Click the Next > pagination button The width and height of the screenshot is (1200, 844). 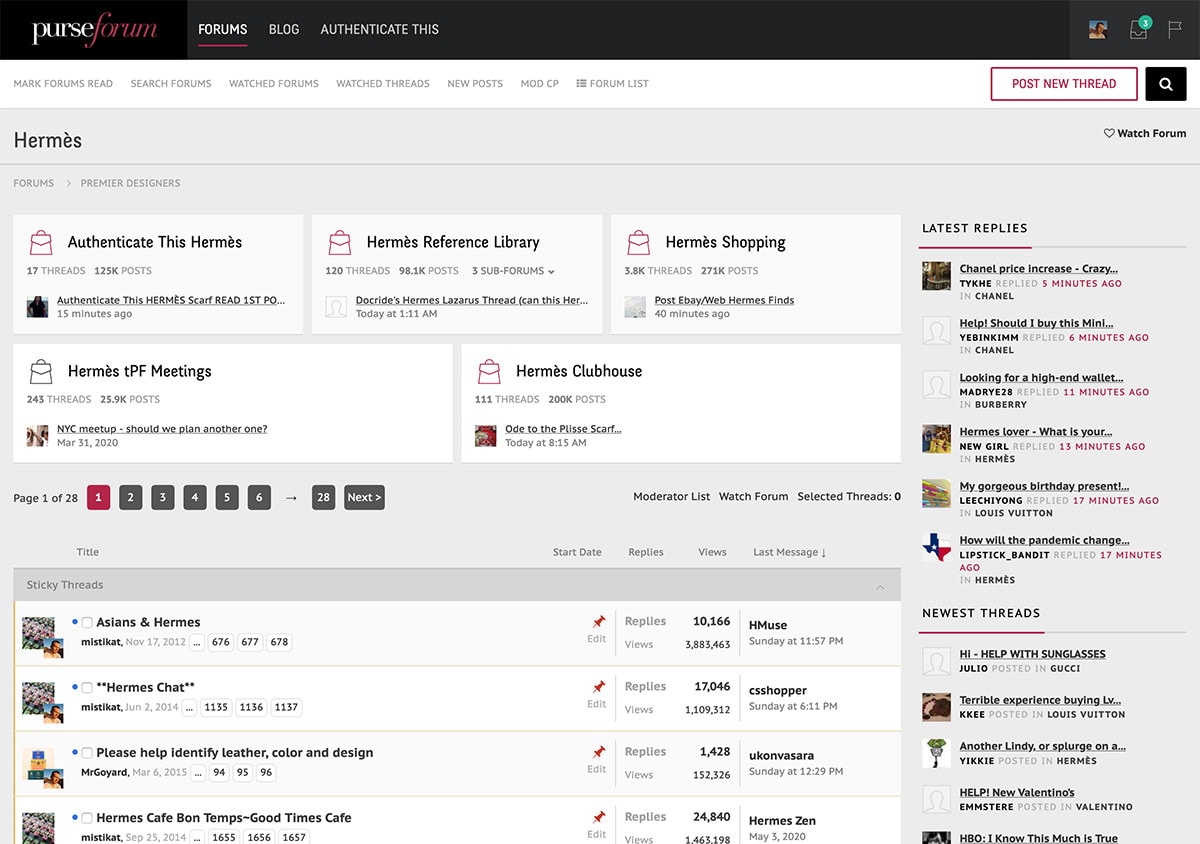pos(364,497)
